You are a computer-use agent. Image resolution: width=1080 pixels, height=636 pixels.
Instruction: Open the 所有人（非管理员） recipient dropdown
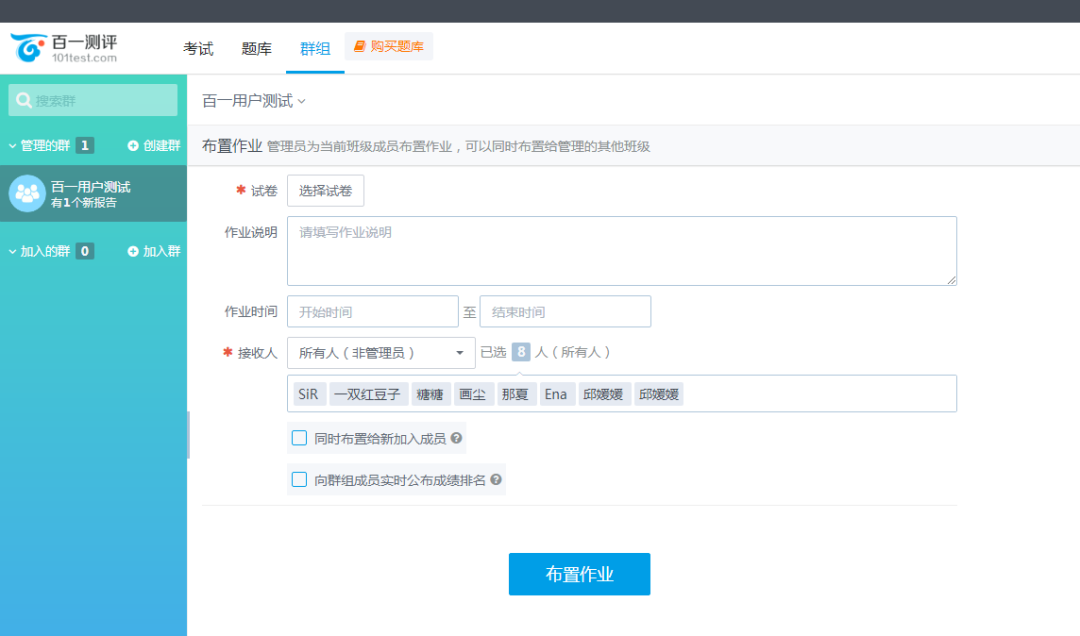pyautogui.click(x=381, y=353)
